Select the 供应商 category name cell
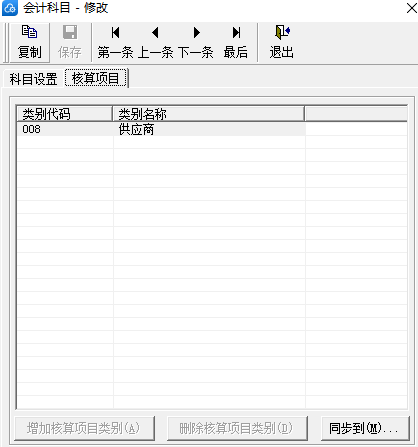 coord(209,129)
